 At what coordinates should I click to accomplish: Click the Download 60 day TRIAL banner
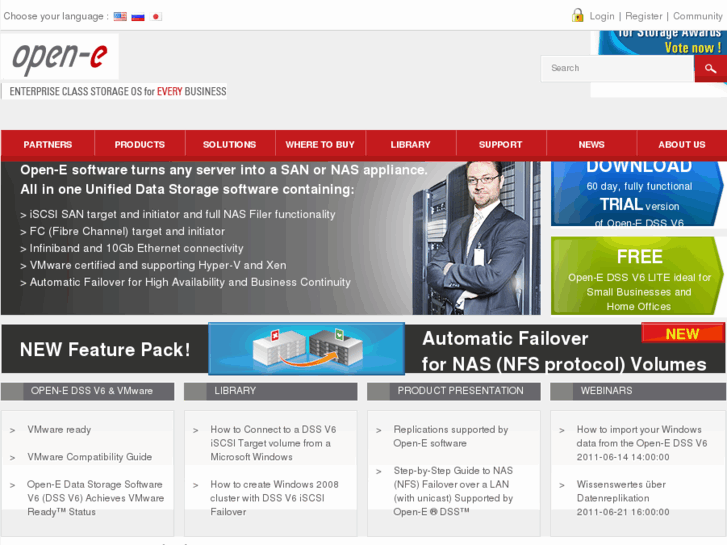[x=637, y=194]
